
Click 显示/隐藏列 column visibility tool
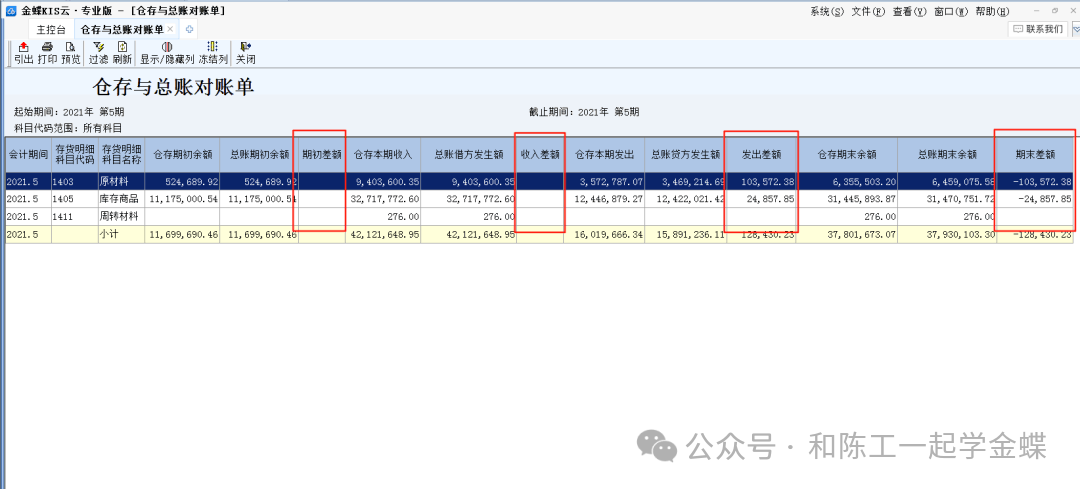167,52
